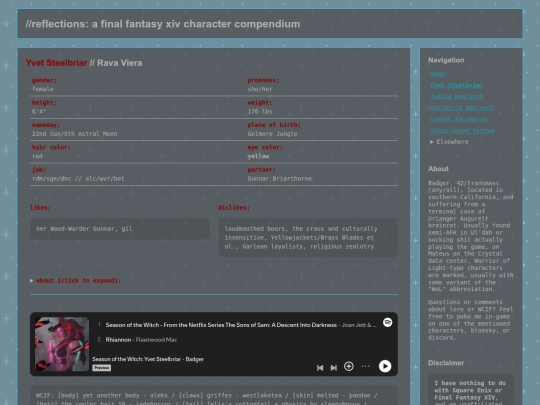
Task: Click the hair color value 'red'
Action: pyautogui.click(x=37, y=156)
